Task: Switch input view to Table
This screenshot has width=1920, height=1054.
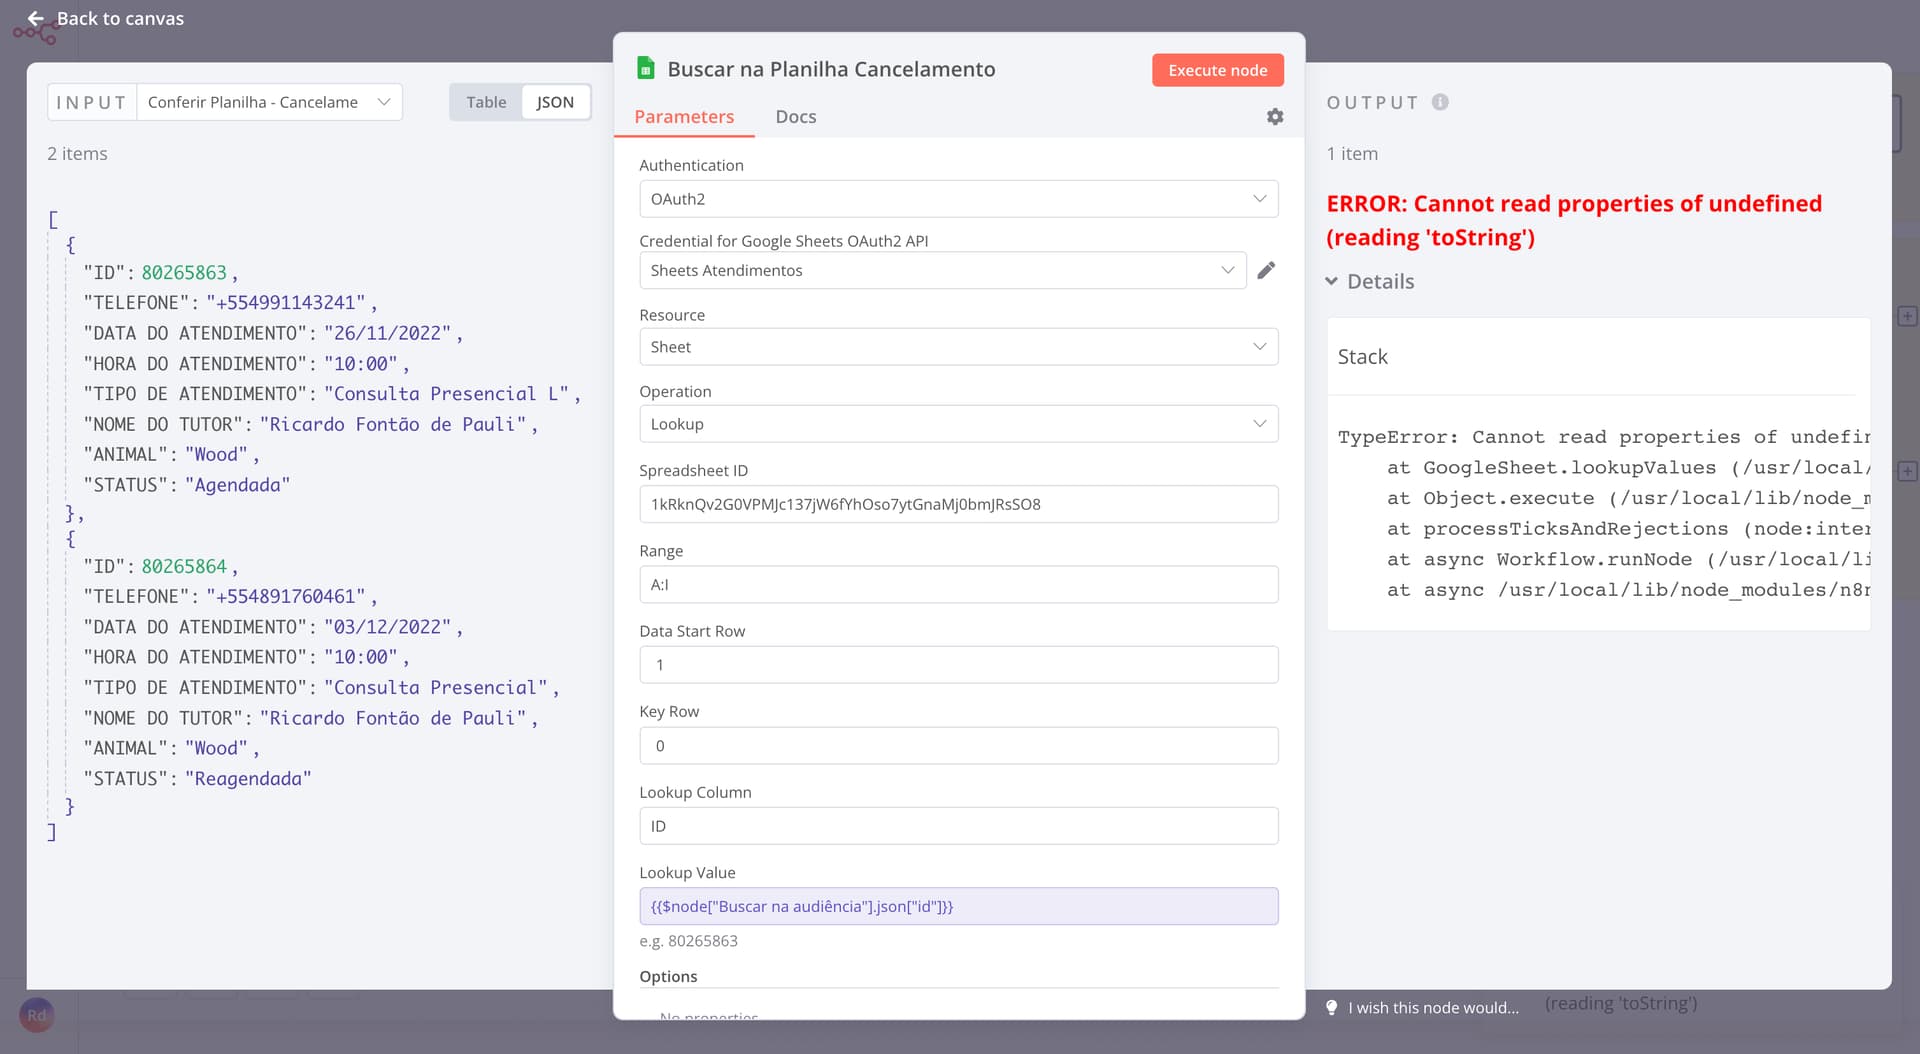Action: [486, 102]
